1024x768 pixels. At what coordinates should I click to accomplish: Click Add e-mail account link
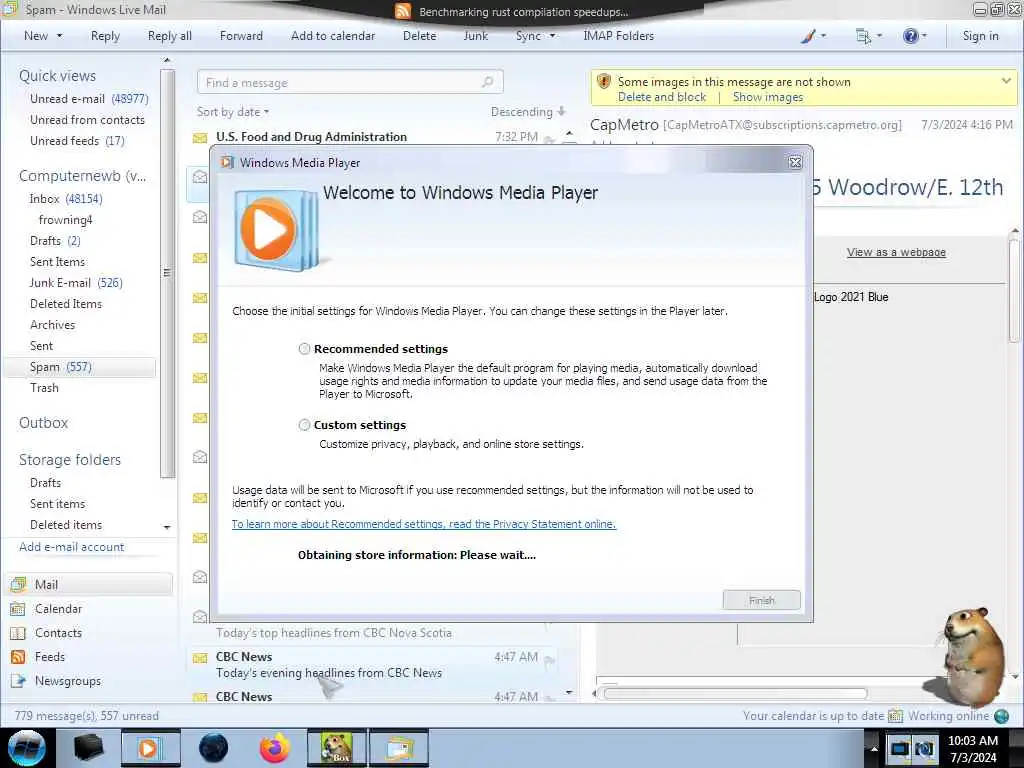pos(71,547)
